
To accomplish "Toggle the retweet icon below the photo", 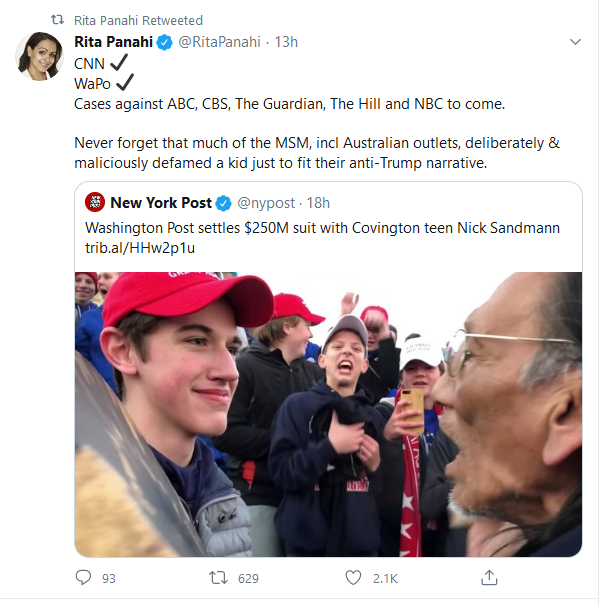I will click(219, 578).
